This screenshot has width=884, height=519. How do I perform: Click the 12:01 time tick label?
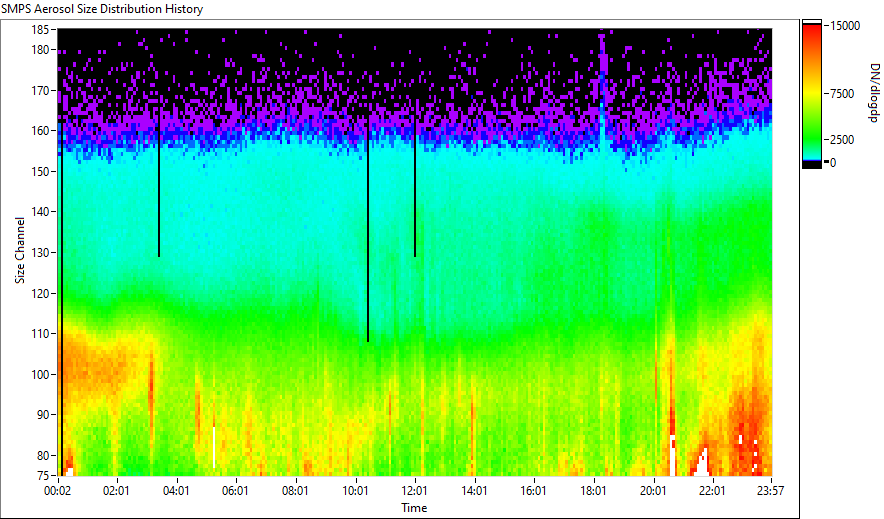click(x=415, y=491)
